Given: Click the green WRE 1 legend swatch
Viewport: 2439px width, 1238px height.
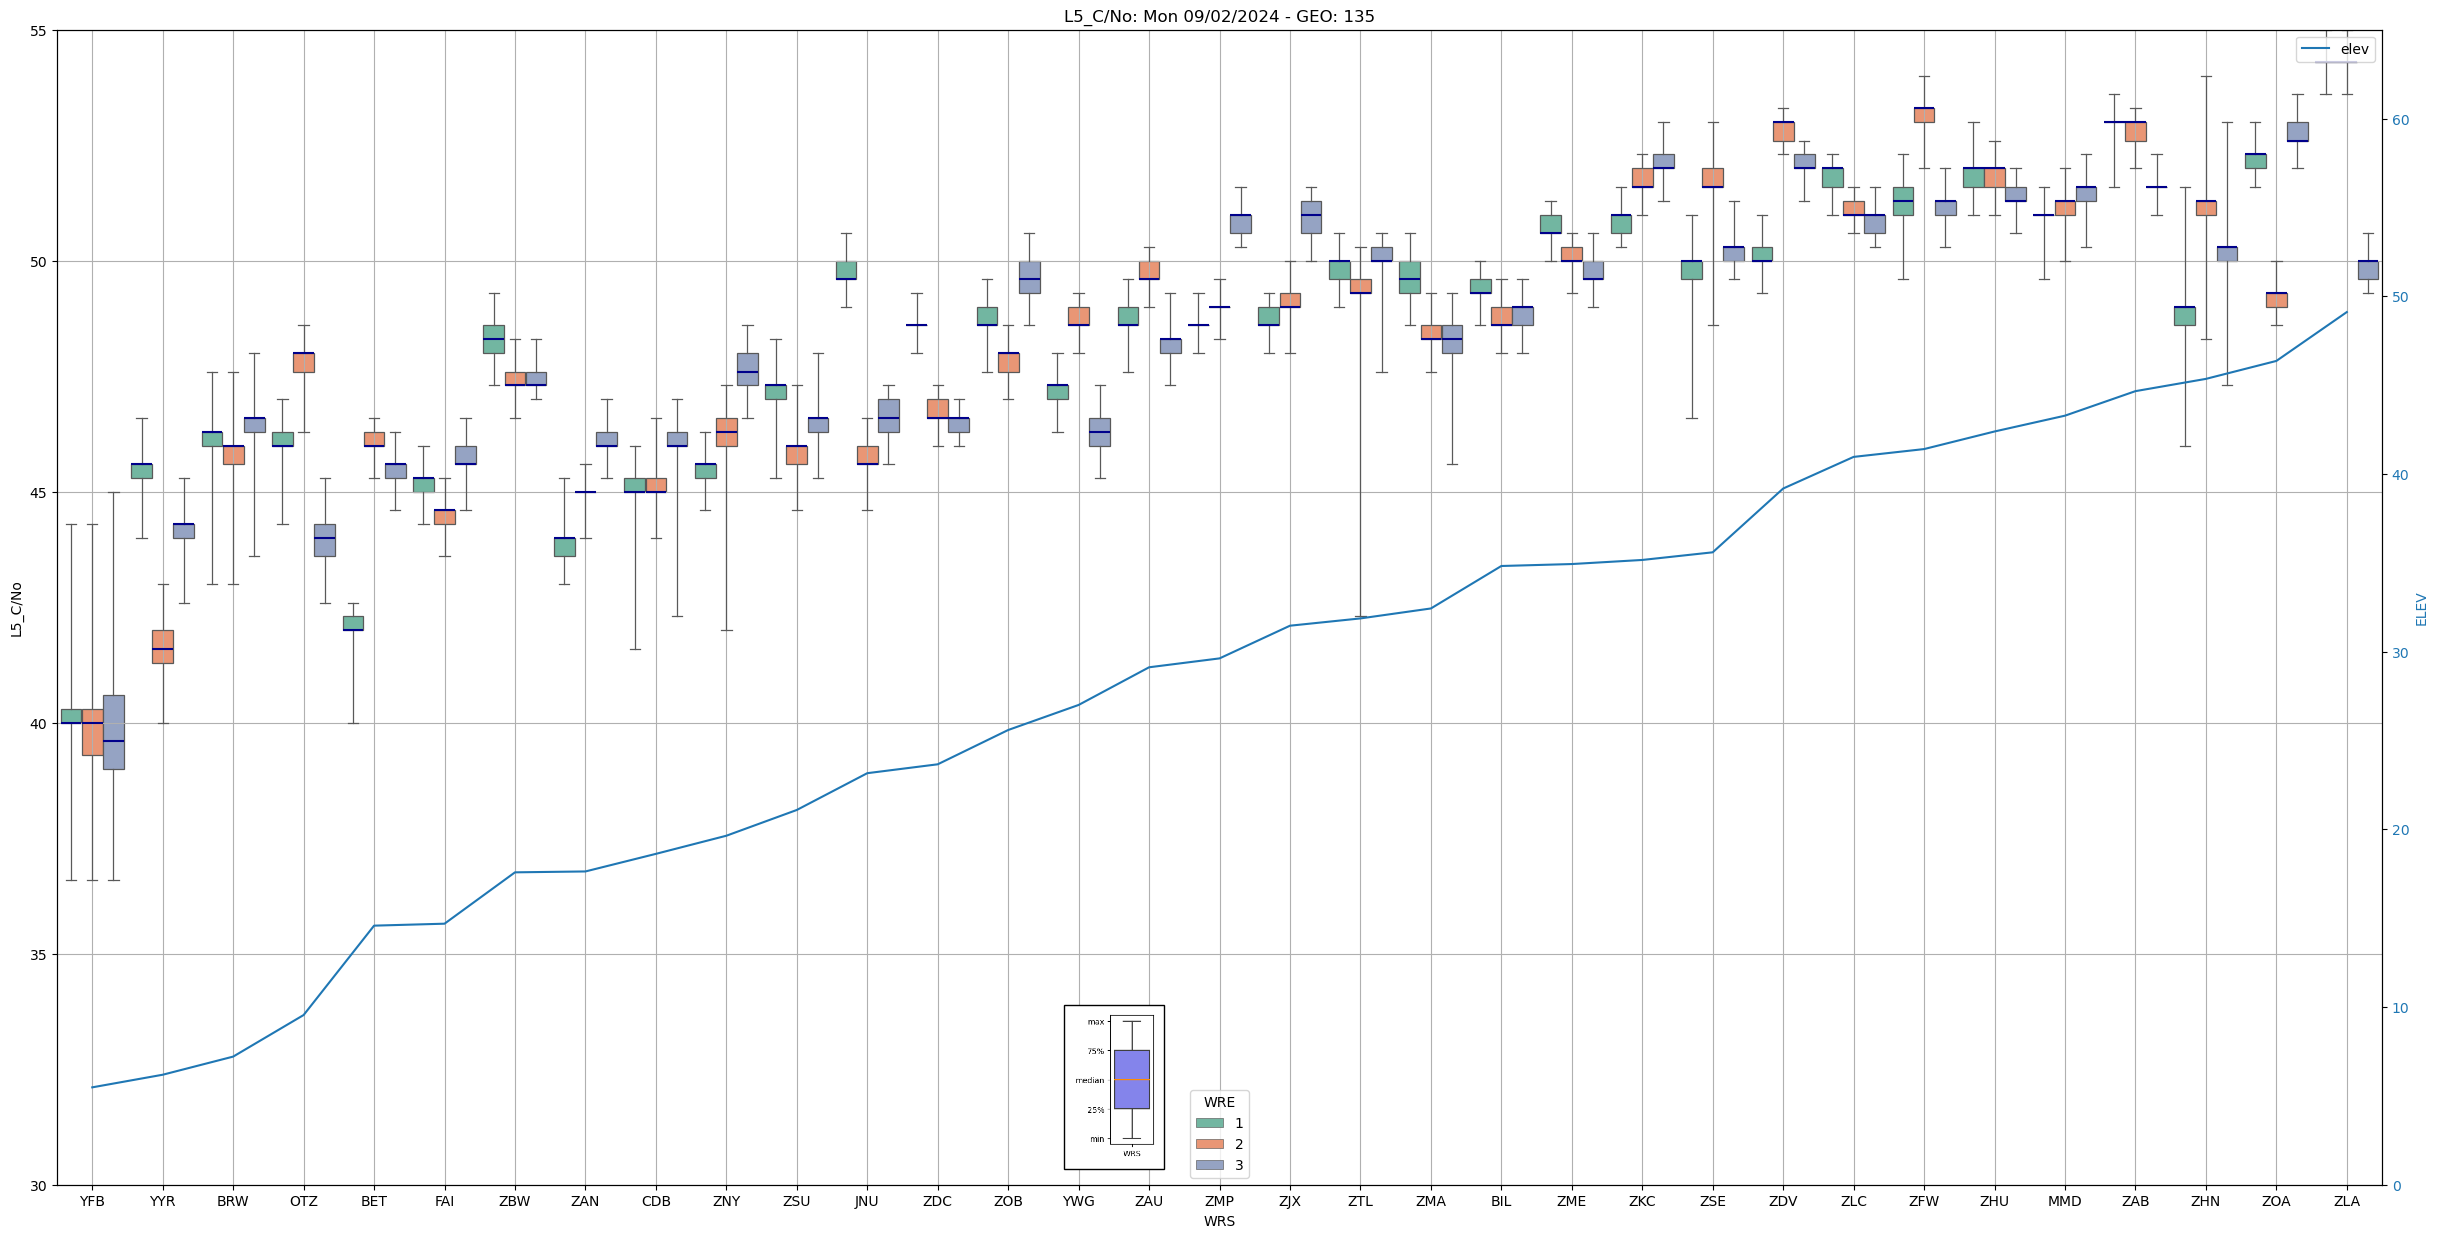Looking at the screenshot, I should (1209, 1123).
